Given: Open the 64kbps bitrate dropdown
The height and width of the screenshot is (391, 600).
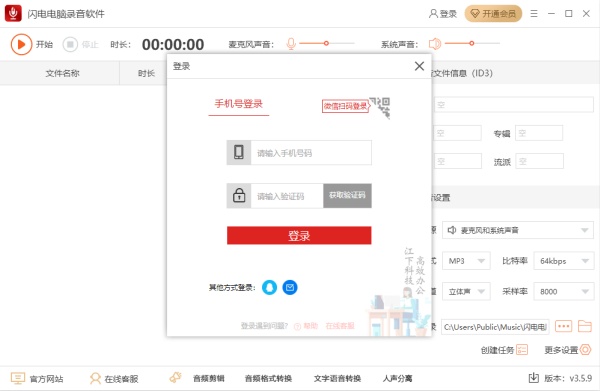Looking at the screenshot, I should click(564, 261).
